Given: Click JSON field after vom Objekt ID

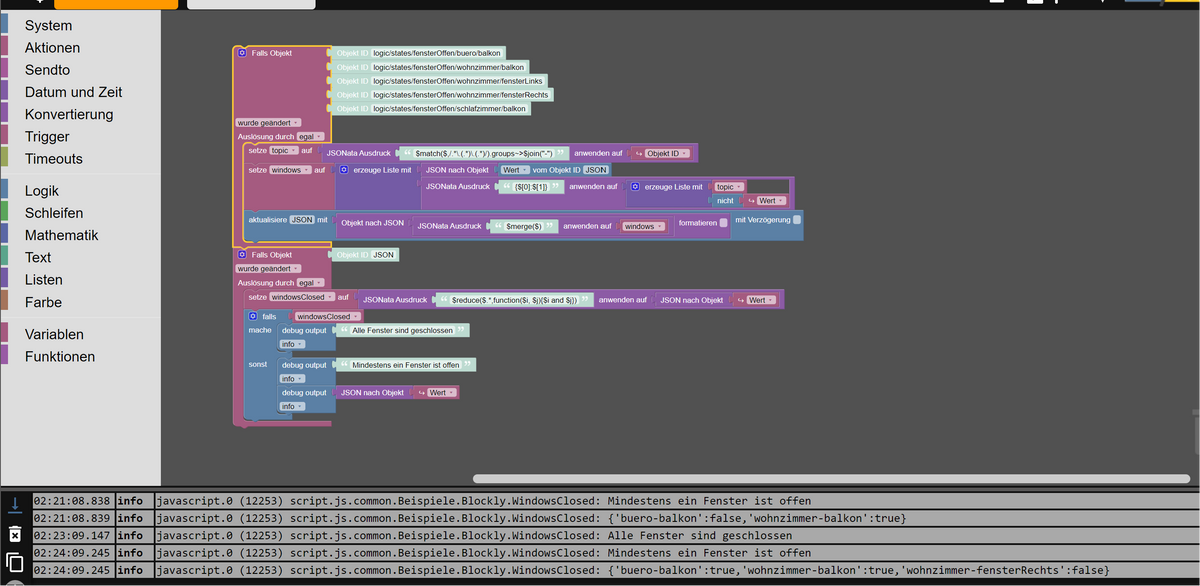Looking at the screenshot, I should pyautogui.click(x=595, y=170).
